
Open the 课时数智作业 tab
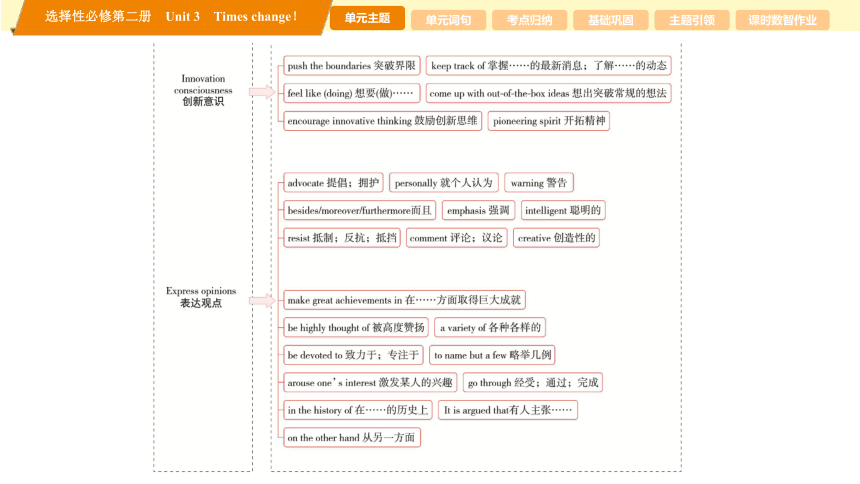(782, 20)
